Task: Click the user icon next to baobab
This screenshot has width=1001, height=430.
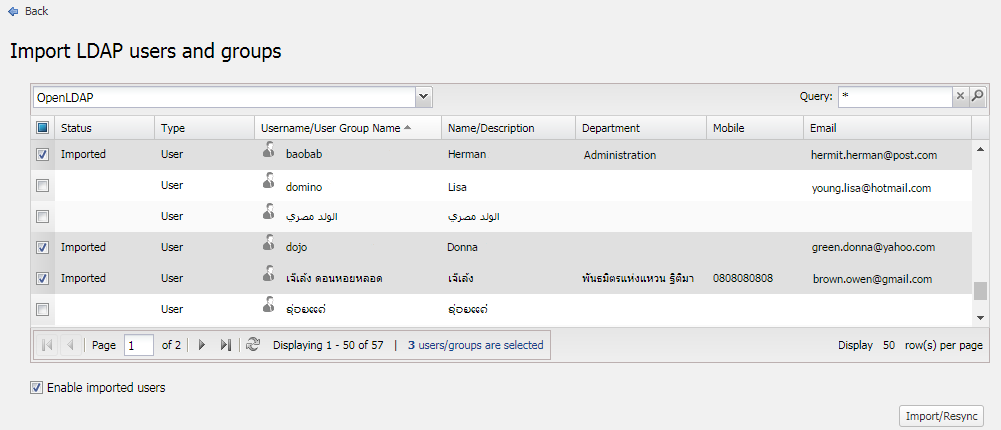Action: point(267,152)
